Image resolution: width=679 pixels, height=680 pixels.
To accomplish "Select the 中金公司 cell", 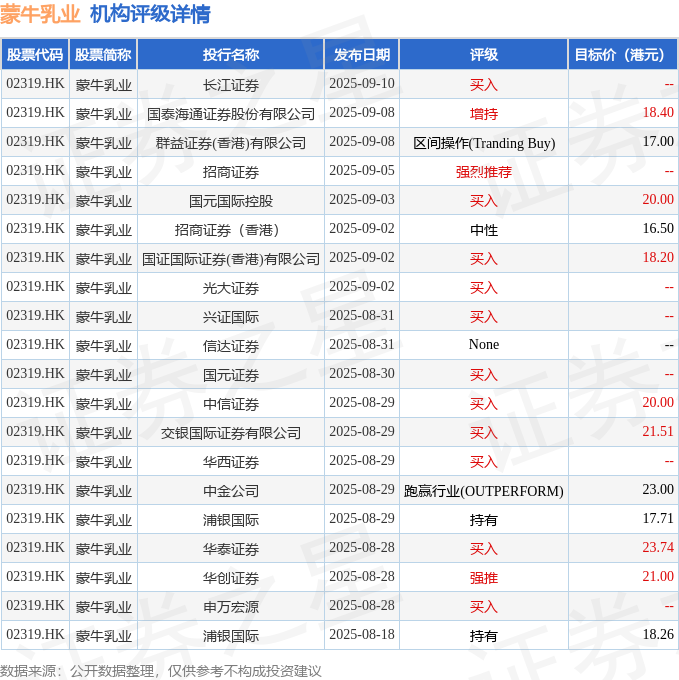I will 231,491.
